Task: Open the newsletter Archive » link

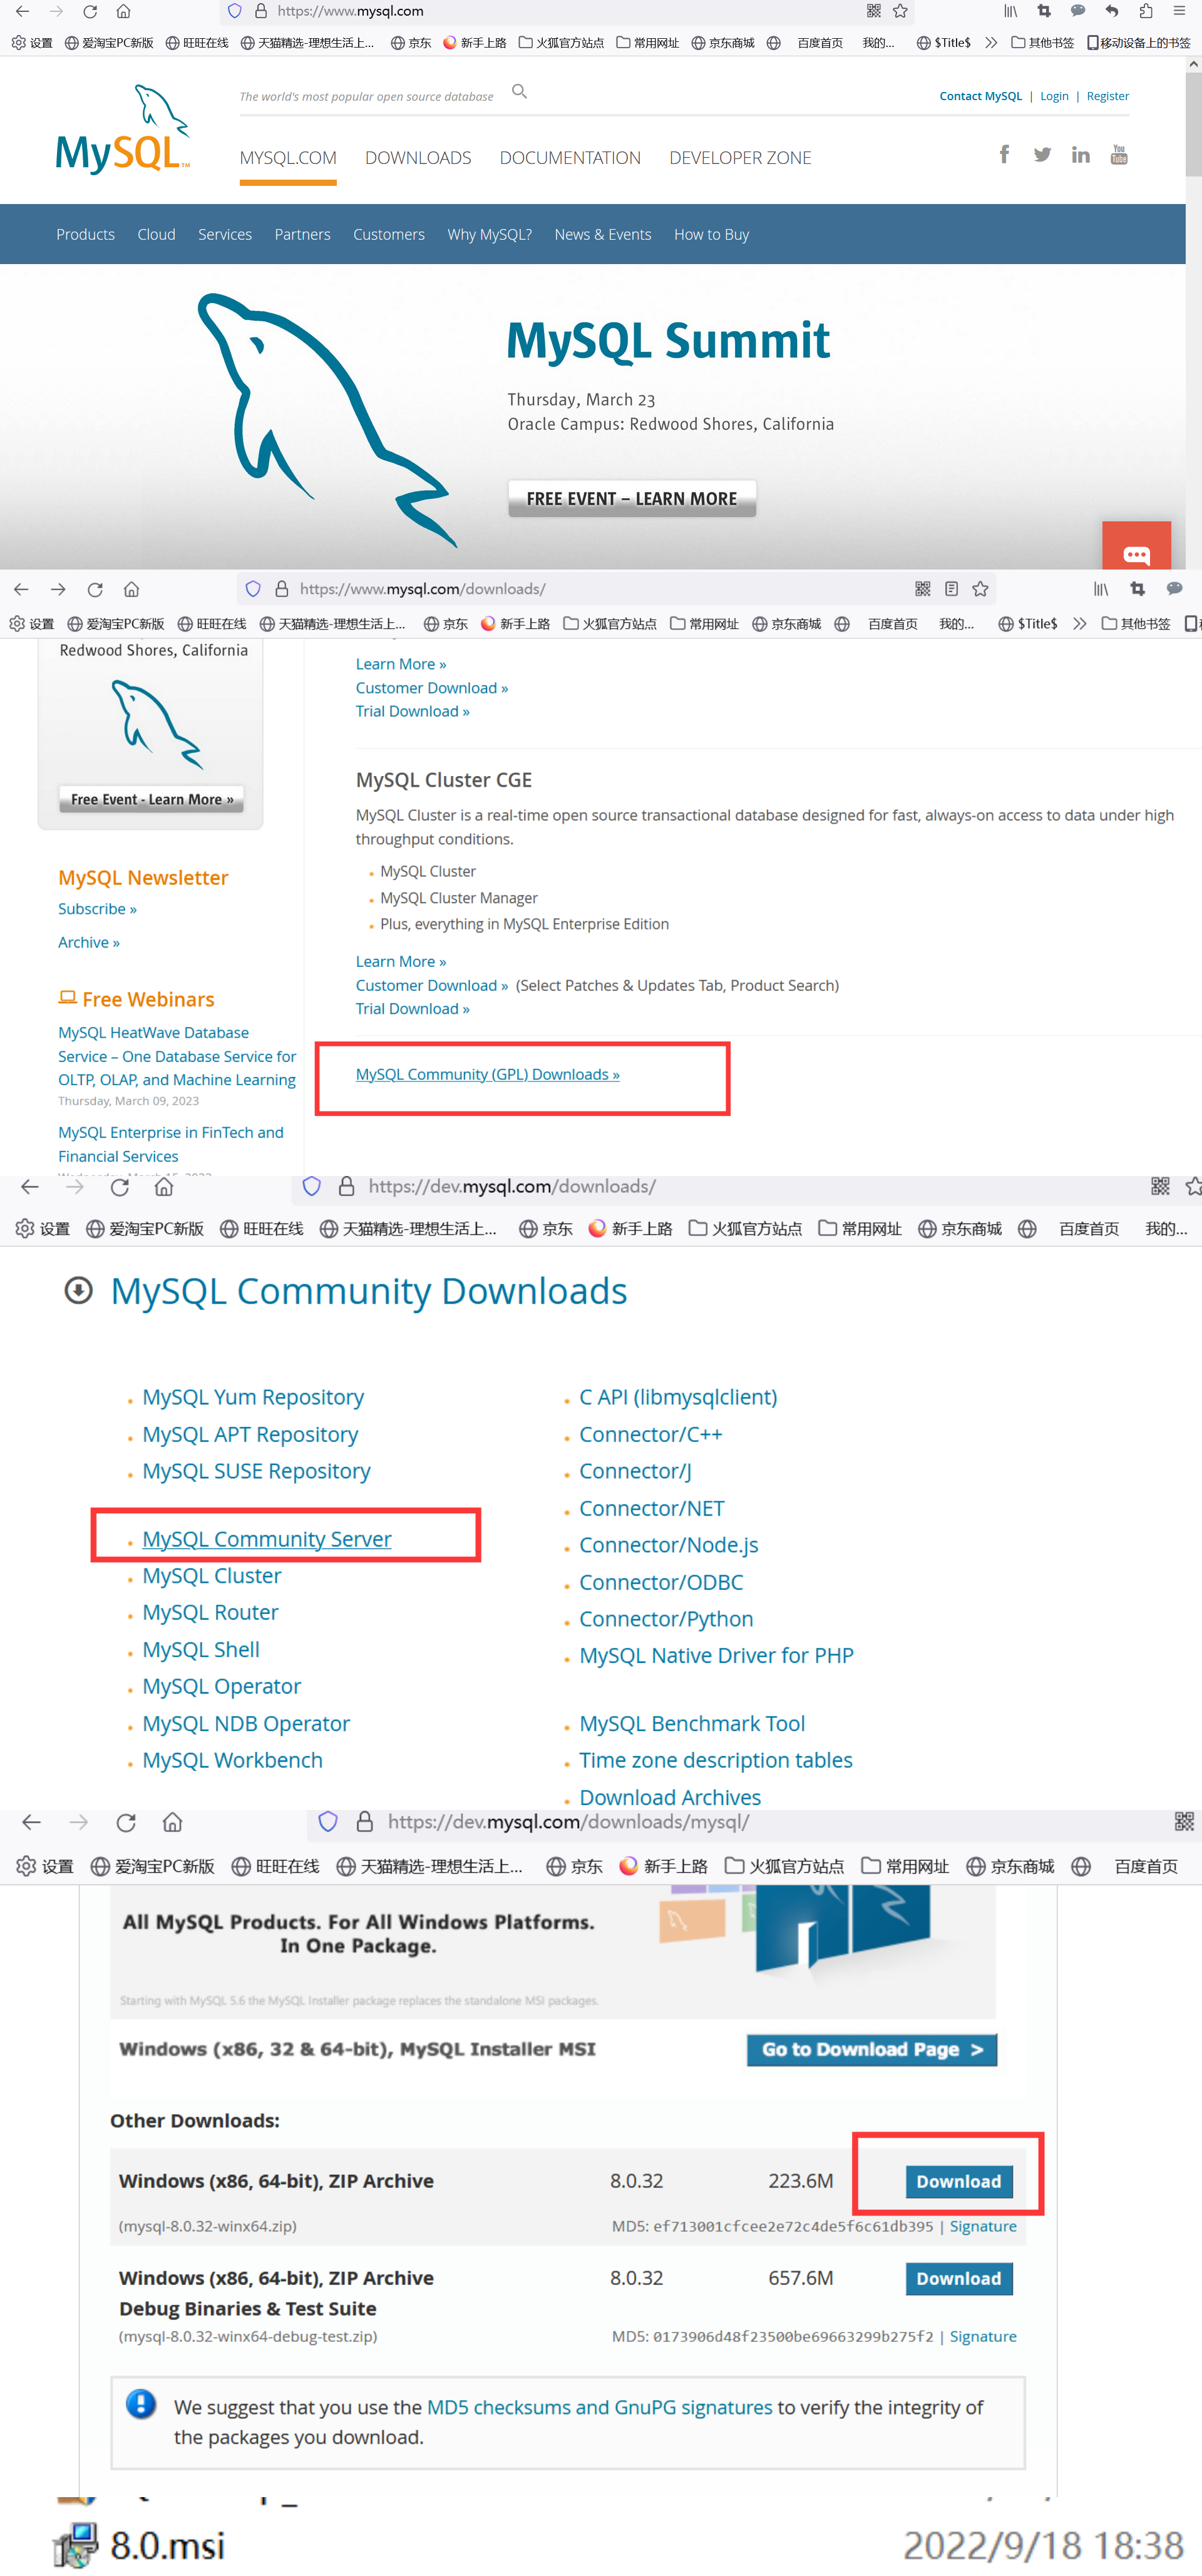Action: tap(89, 942)
